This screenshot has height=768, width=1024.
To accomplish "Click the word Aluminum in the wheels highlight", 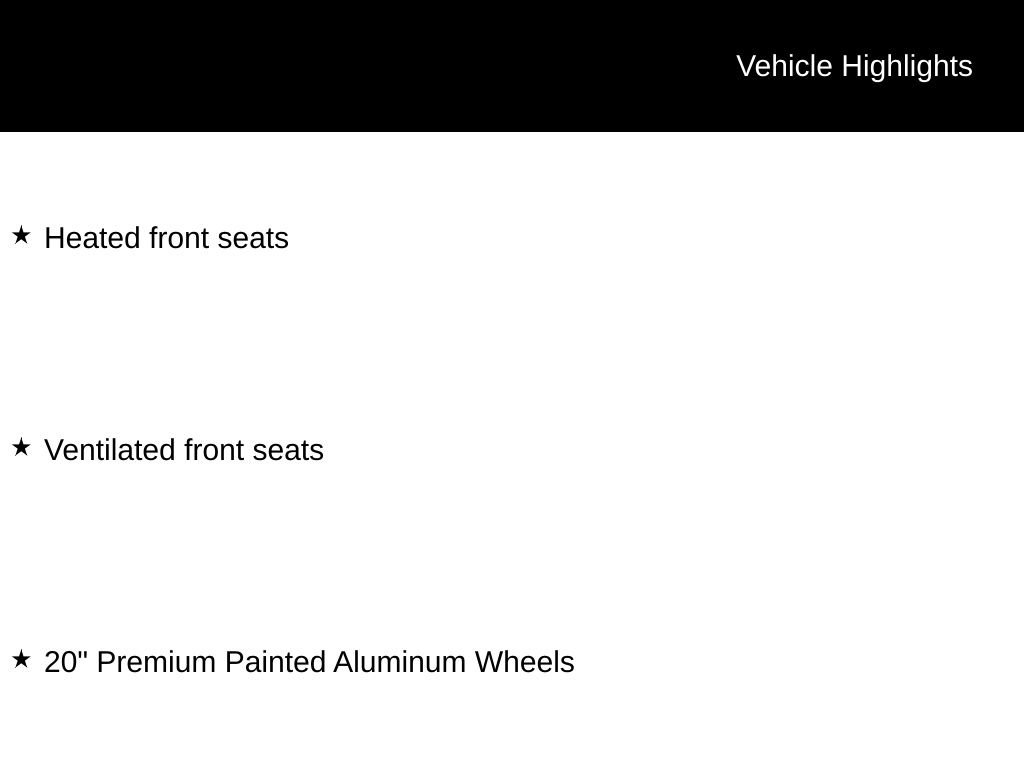I will point(400,662).
